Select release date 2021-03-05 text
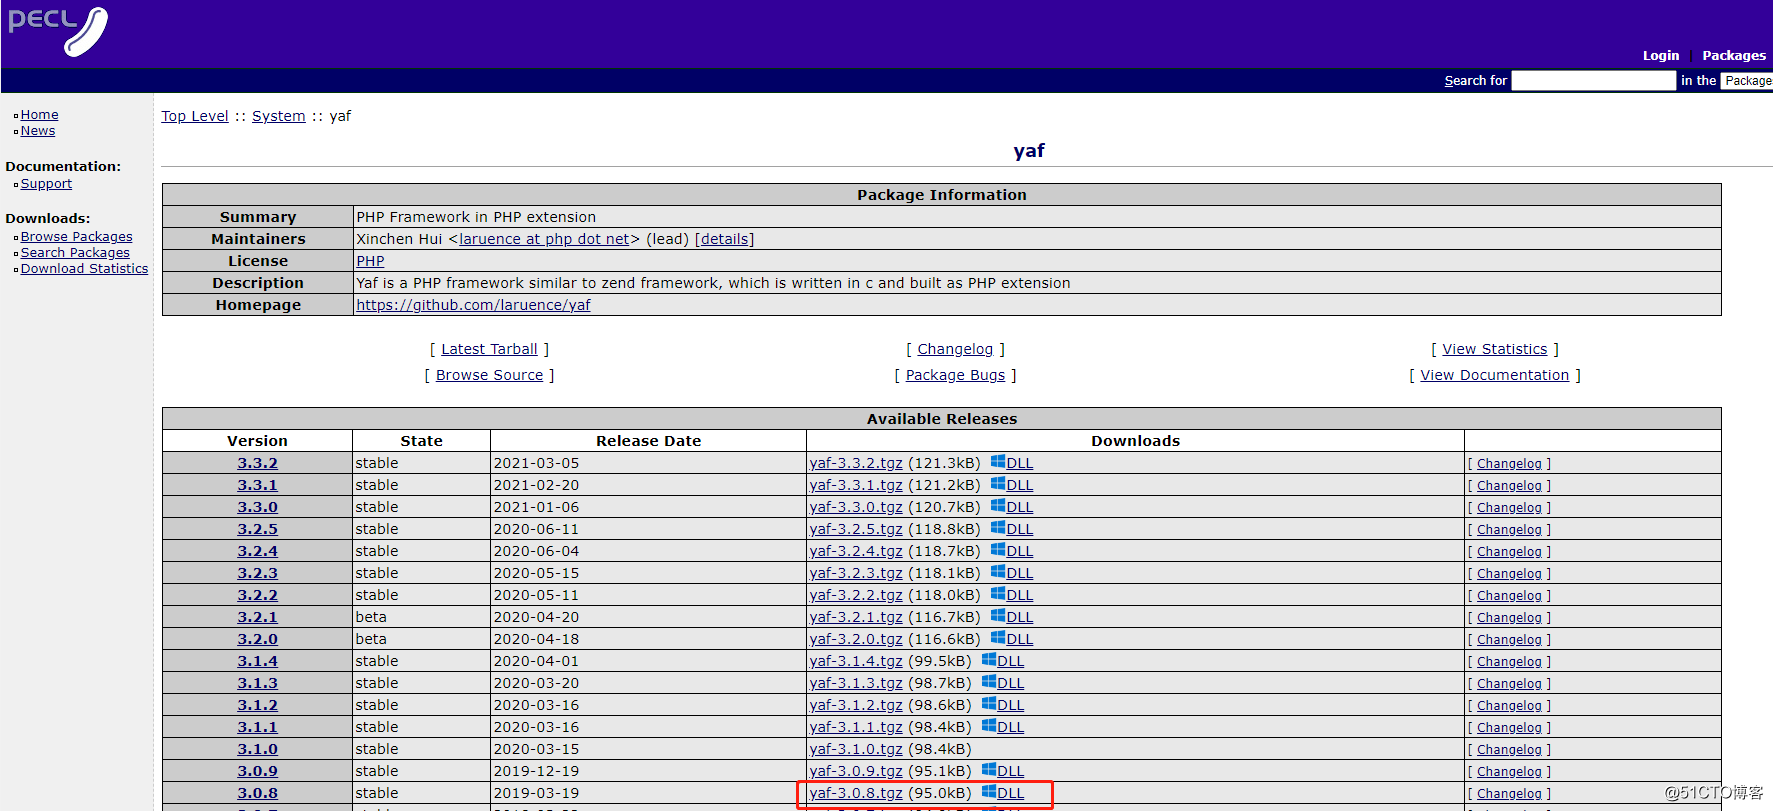 [x=536, y=463]
